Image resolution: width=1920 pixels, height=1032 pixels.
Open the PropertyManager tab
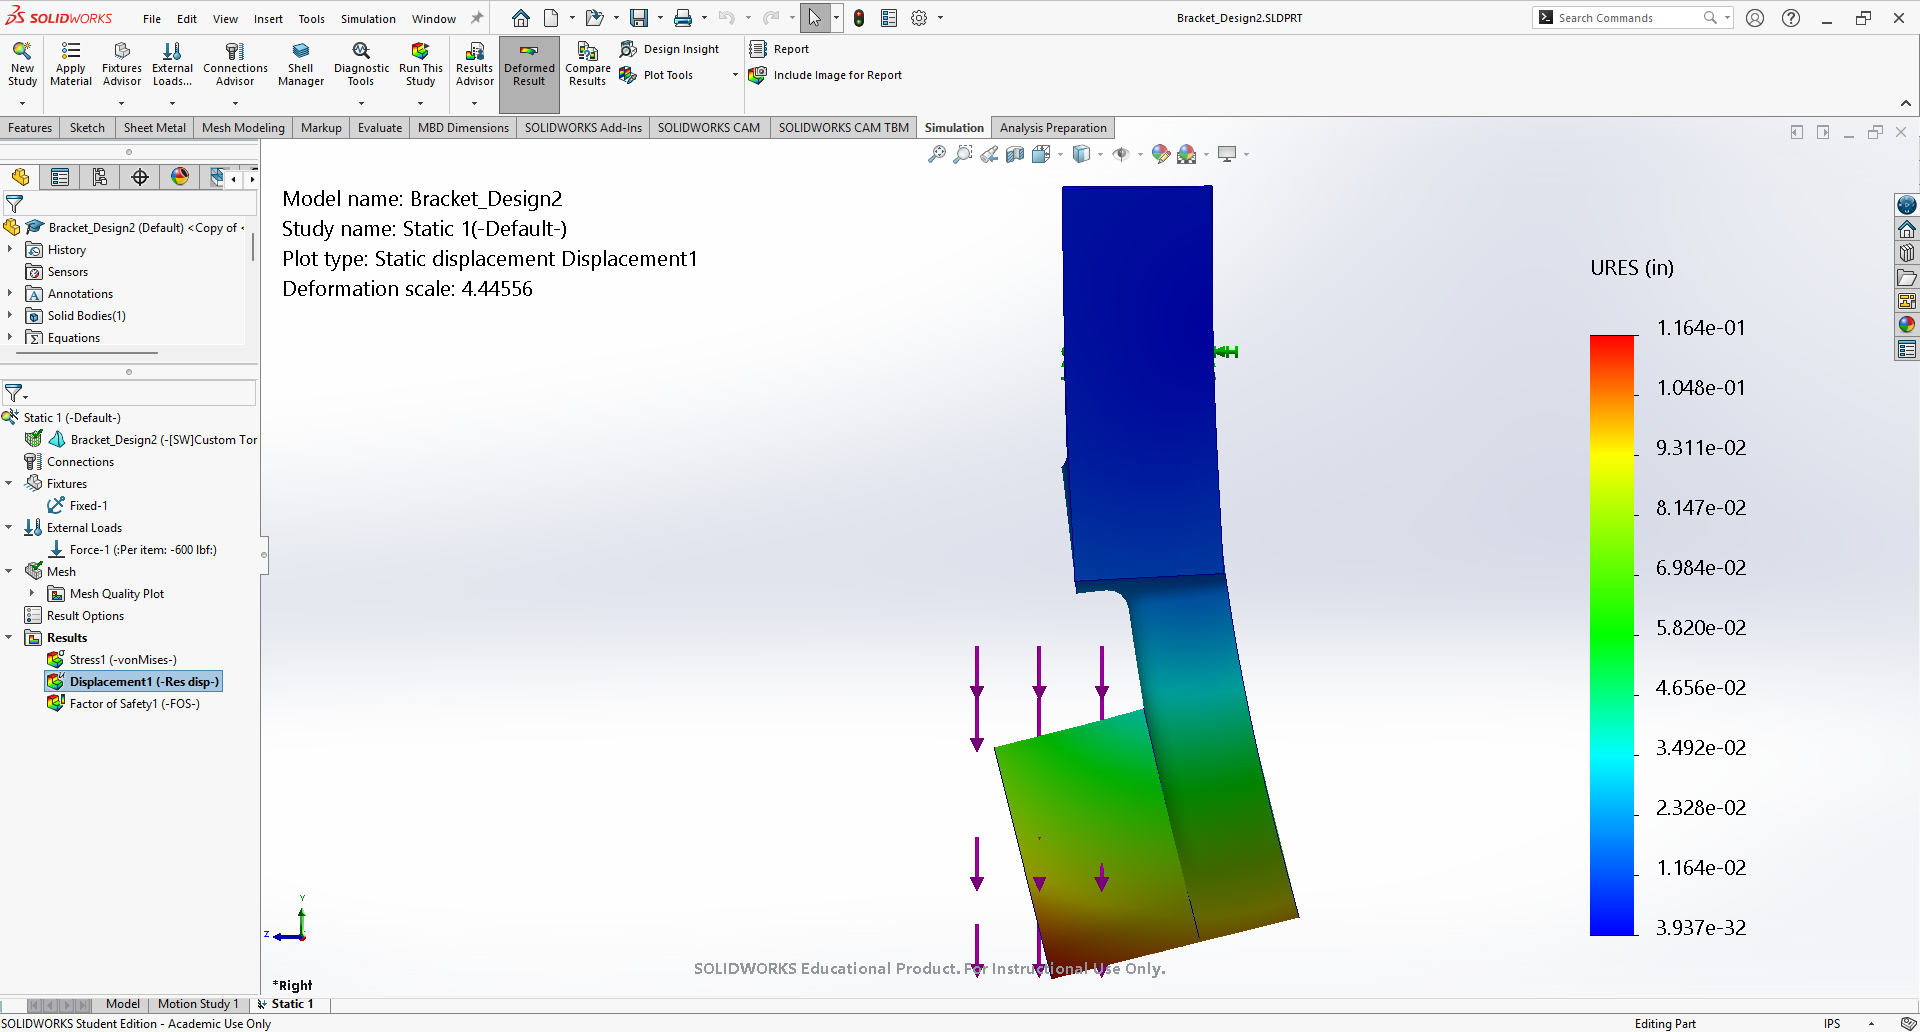tap(60, 177)
